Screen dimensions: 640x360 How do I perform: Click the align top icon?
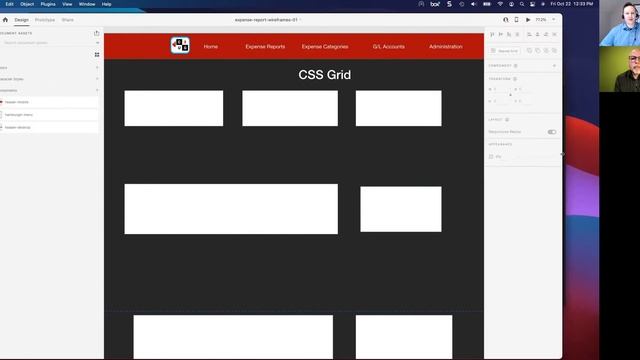(492, 34)
